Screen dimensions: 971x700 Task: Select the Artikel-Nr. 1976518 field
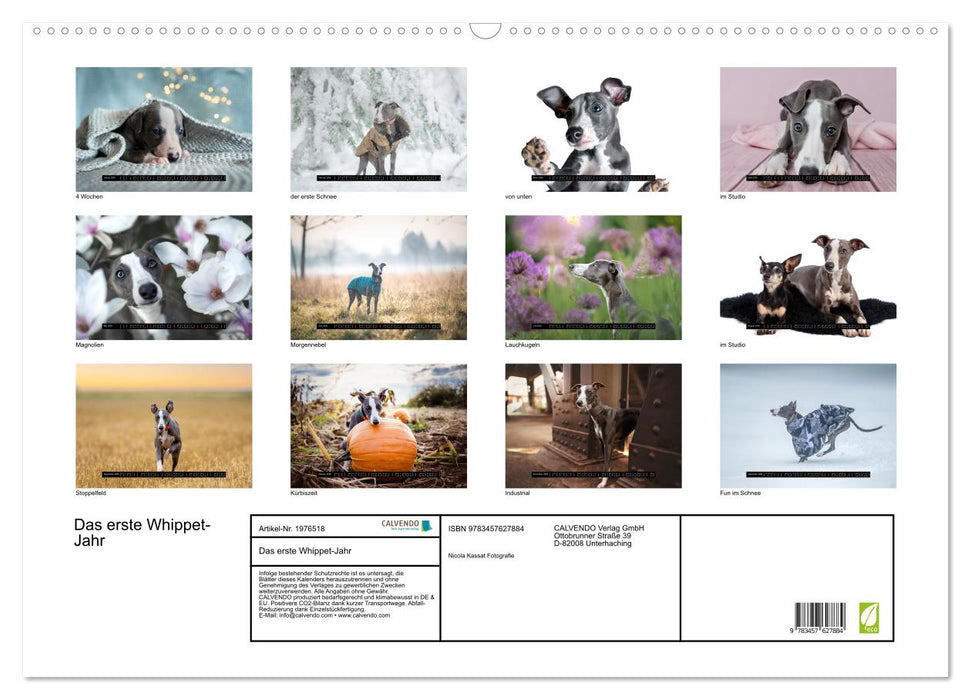(x=295, y=527)
